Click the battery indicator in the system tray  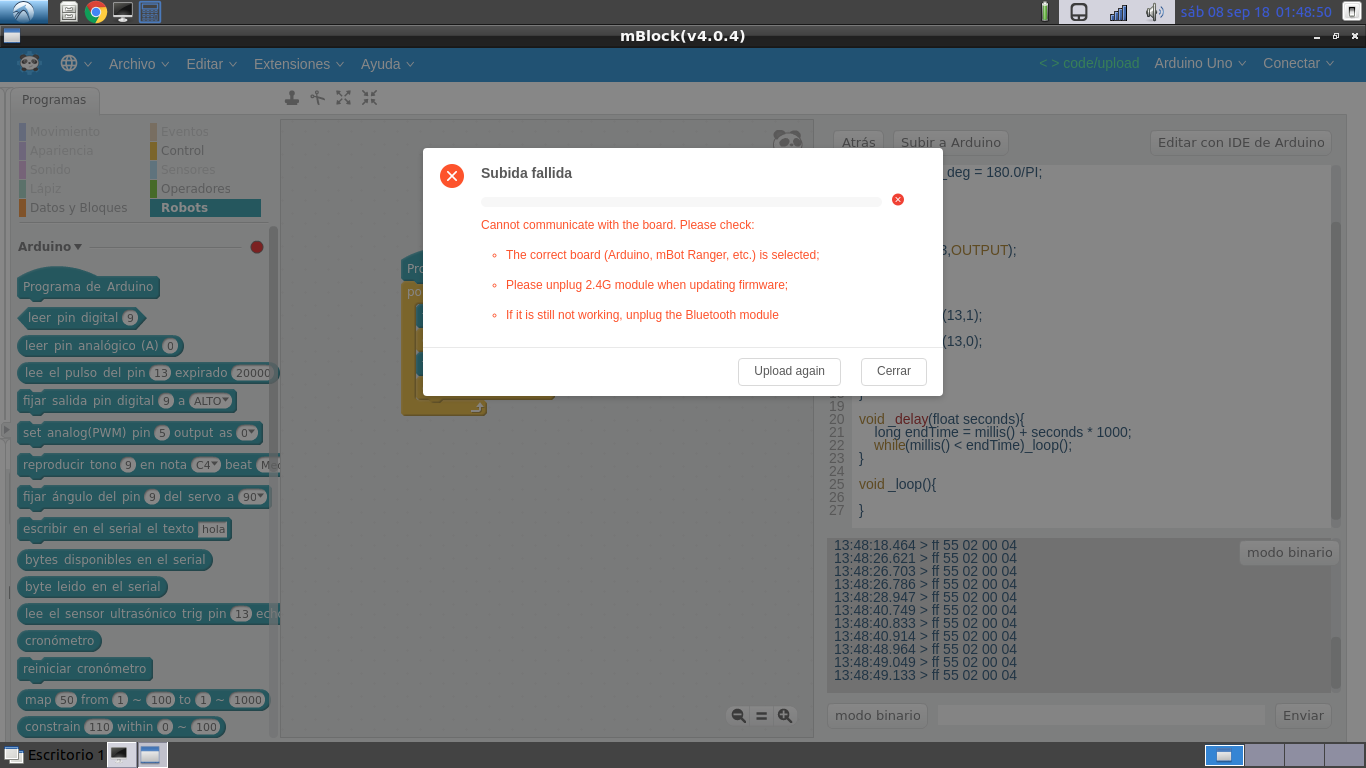click(x=1045, y=12)
